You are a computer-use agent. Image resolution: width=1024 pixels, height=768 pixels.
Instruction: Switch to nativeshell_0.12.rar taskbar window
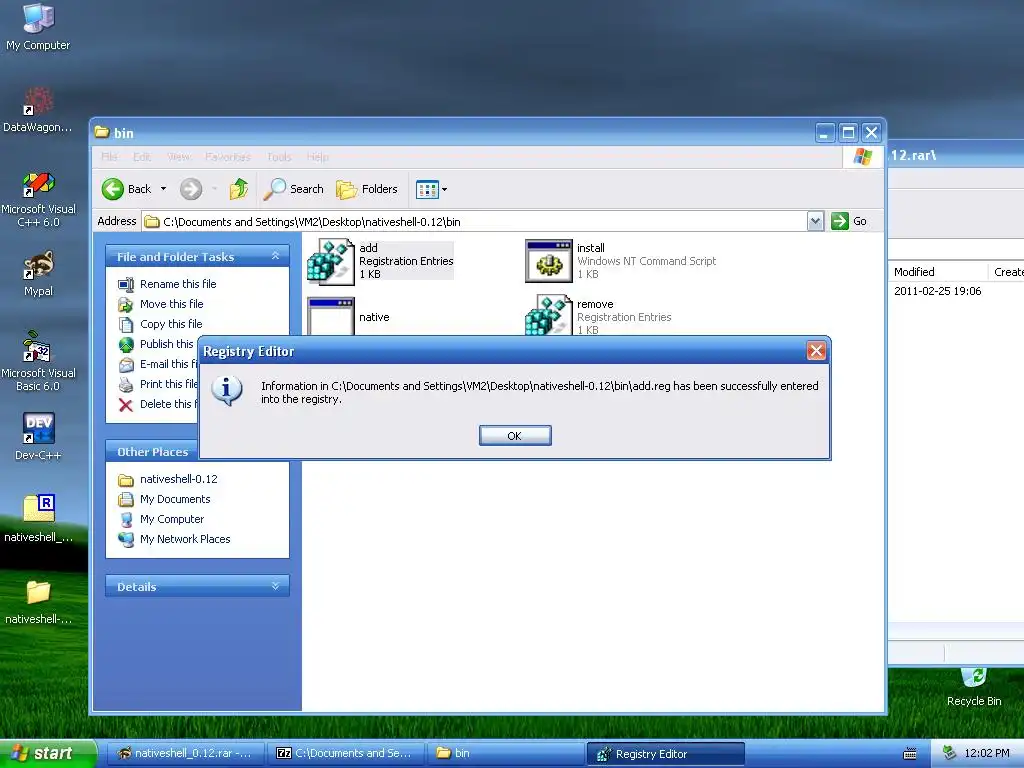point(185,754)
